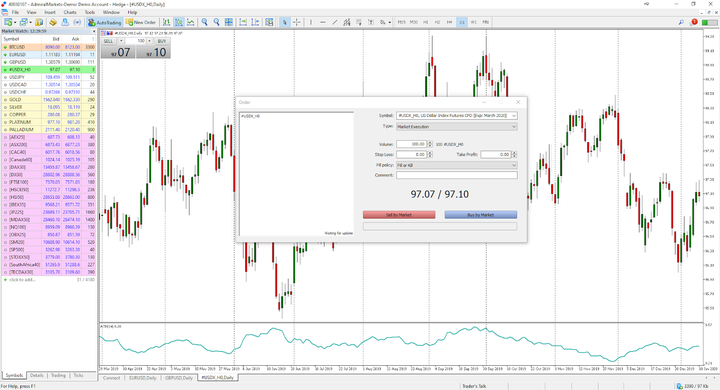Switch timeframe to W1
Image resolution: width=720 pixels, height=390 pixels.
tap(473, 22)
